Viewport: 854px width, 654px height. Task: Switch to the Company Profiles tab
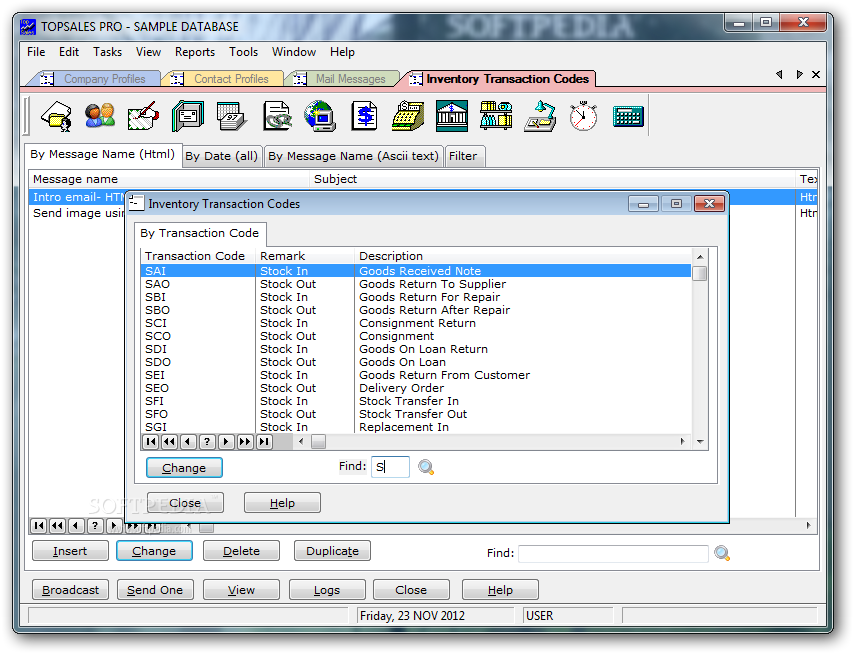click(96, 79)
